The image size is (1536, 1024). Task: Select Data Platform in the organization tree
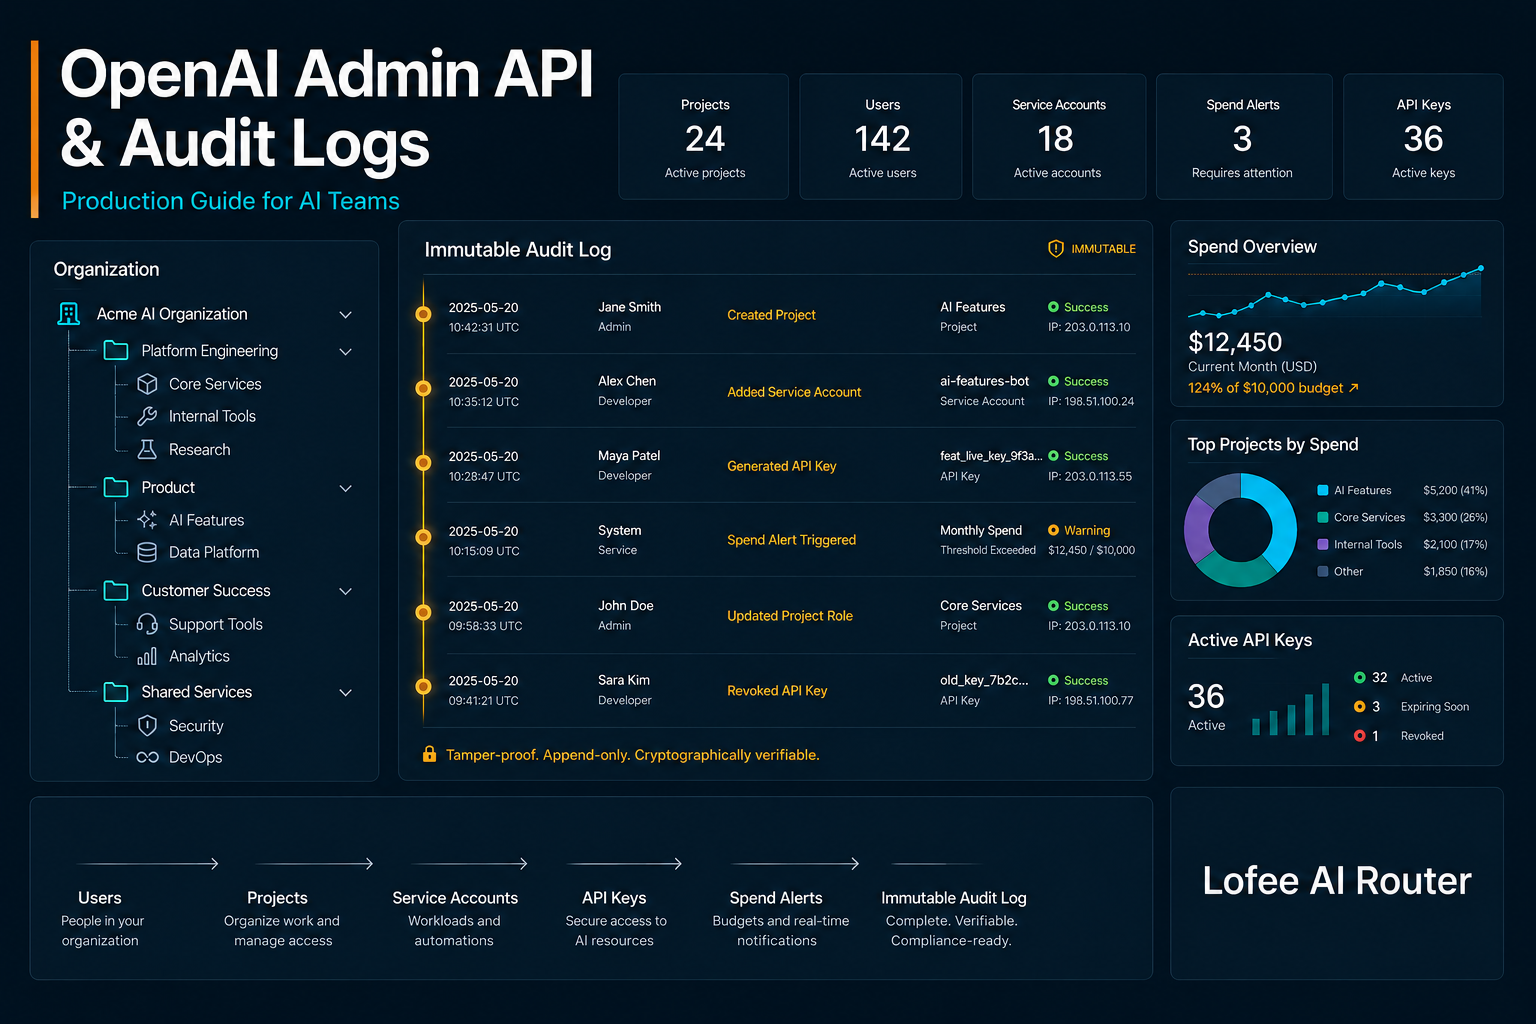pyautogui.click(x=214, y=552)
